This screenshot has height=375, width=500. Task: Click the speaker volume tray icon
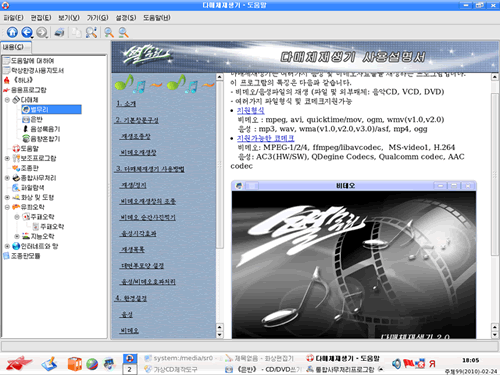[x=396, y=364]
